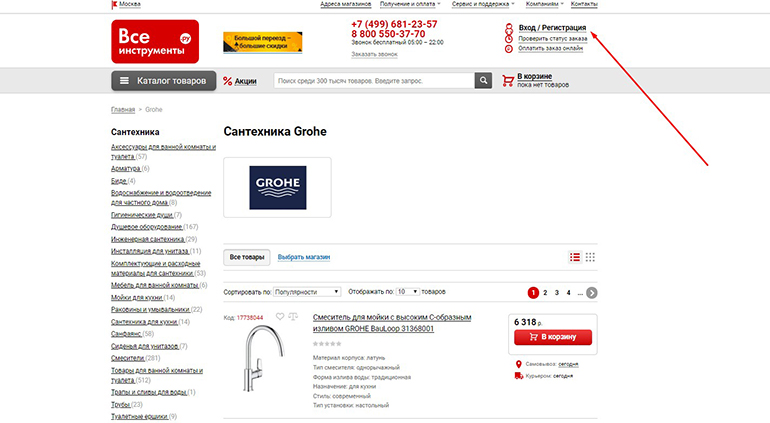
Task: Switch to list view icon
Action: pyautogui.click(x=575, y=257)
